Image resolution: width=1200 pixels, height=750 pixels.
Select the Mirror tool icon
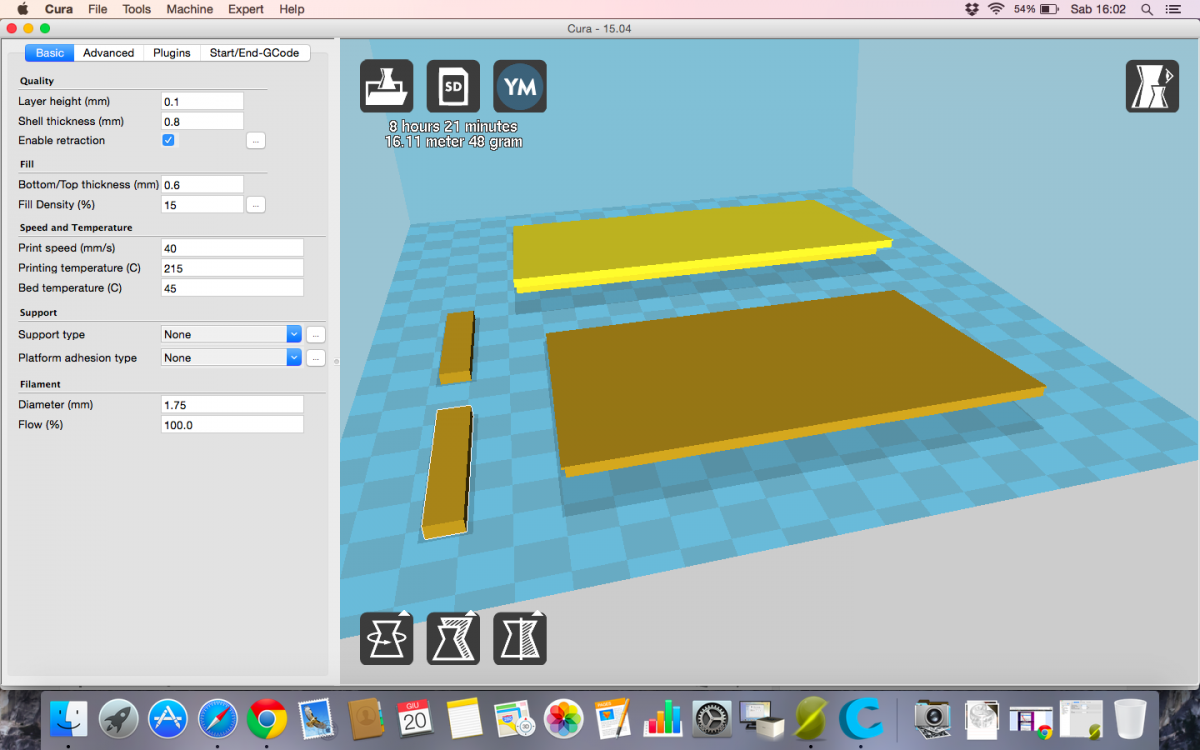point(520,638)
